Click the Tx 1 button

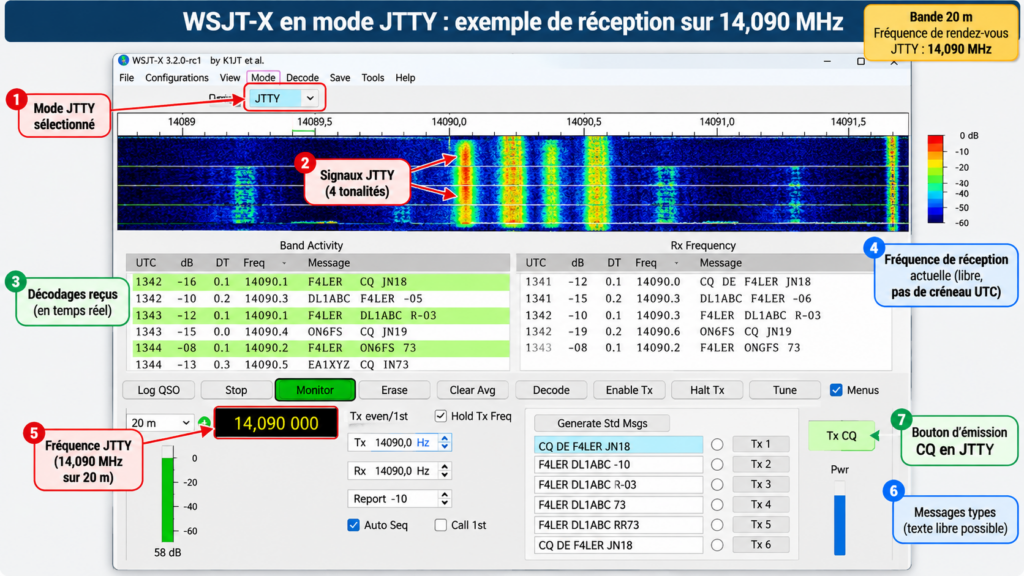pyautogui.click(x=760, y=444)
